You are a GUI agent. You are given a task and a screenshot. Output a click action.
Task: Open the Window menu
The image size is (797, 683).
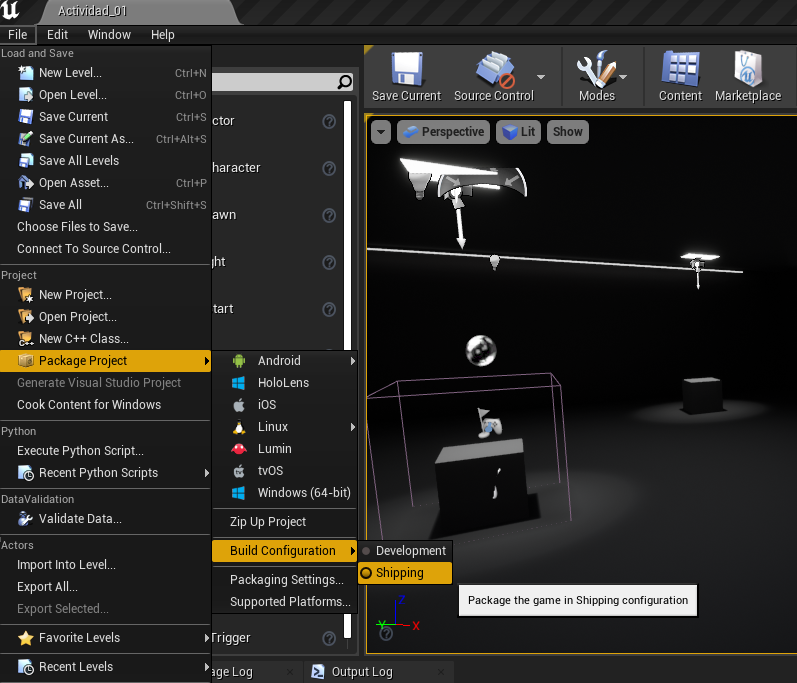click(x=109, y=35)
